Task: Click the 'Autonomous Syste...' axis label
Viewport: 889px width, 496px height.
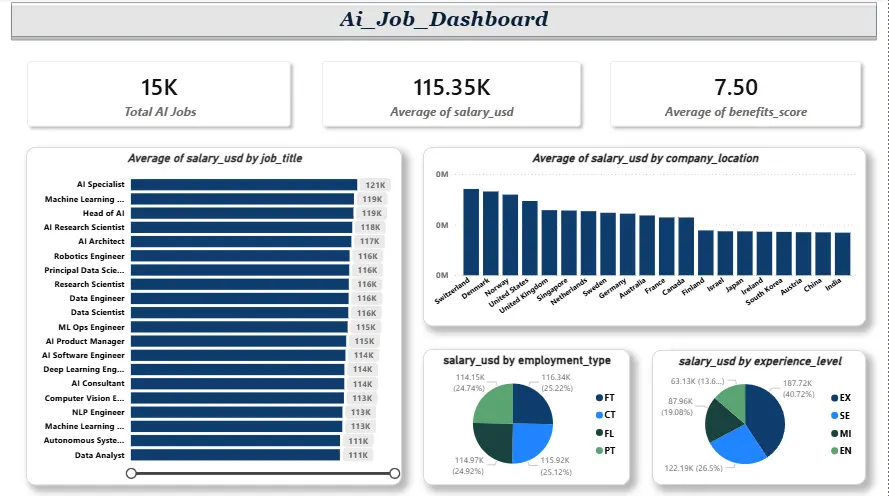Action: pyautogui.click(x=84, y=440)
